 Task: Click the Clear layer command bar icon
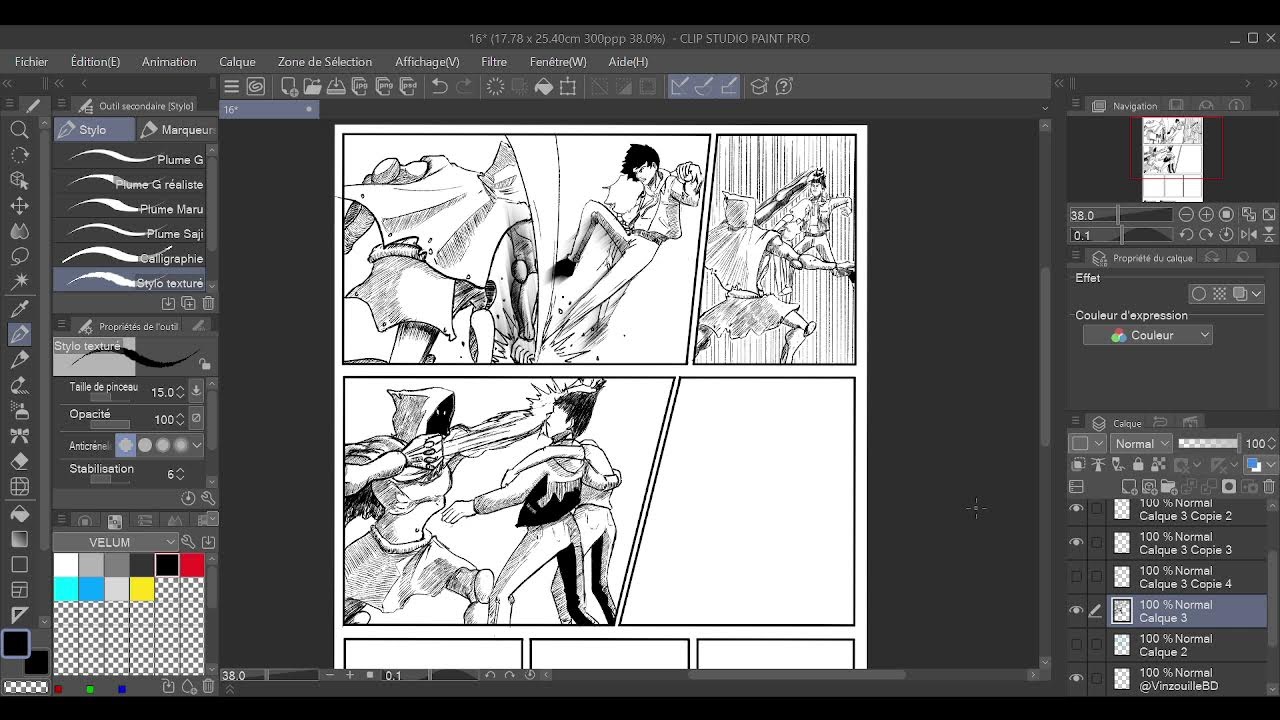(x=495, y=86)
